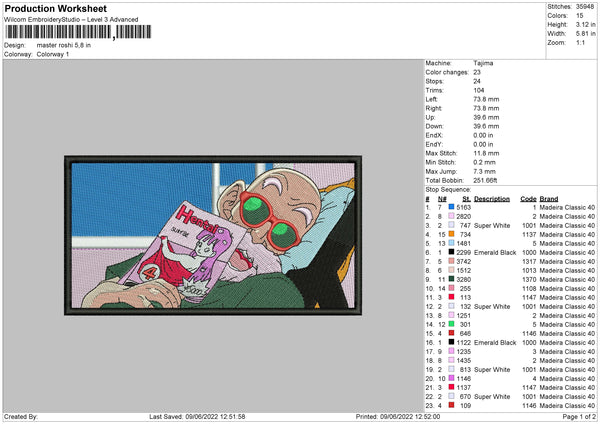The image size is (600, 424).
Task: Select the orange swatch with 734 stitches
Action: coord(451,234)
